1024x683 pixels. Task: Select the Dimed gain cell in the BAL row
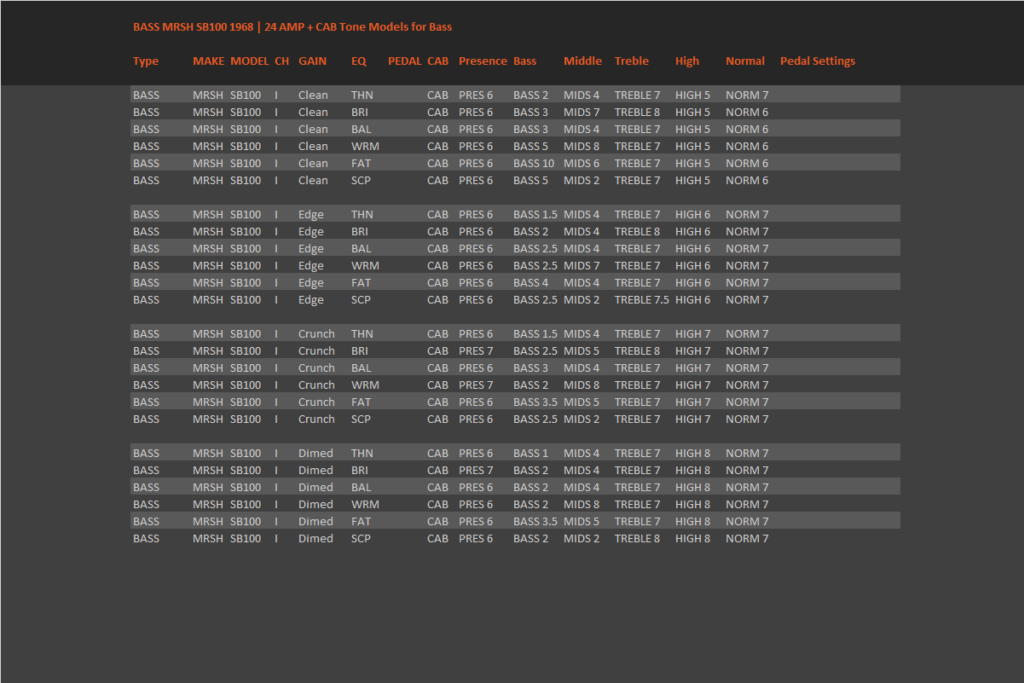315,487
